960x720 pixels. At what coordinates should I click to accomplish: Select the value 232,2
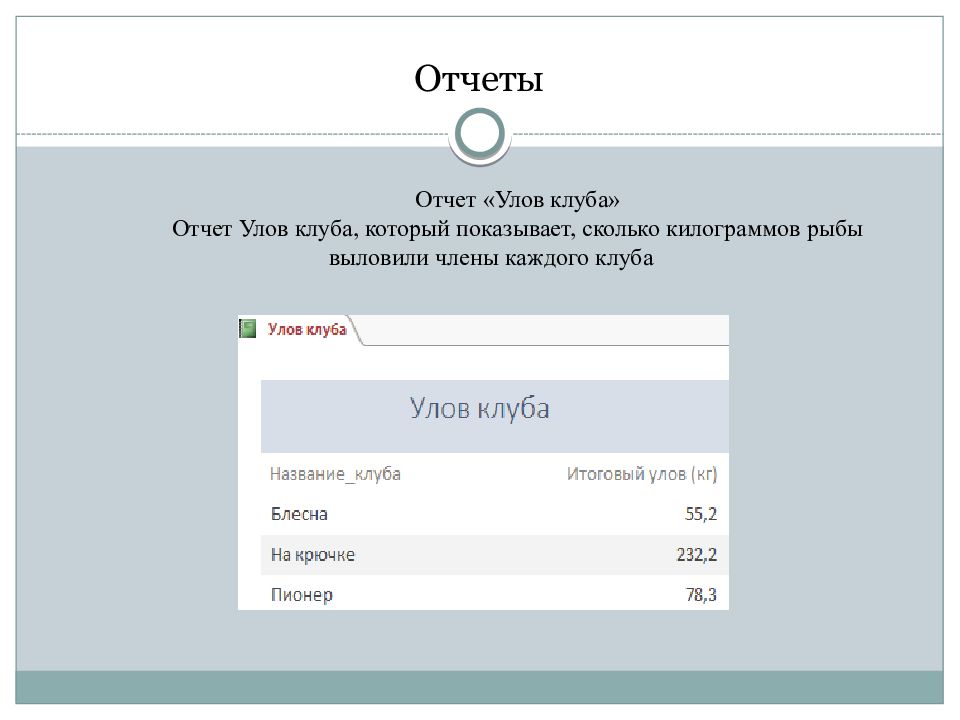[697, 555]
